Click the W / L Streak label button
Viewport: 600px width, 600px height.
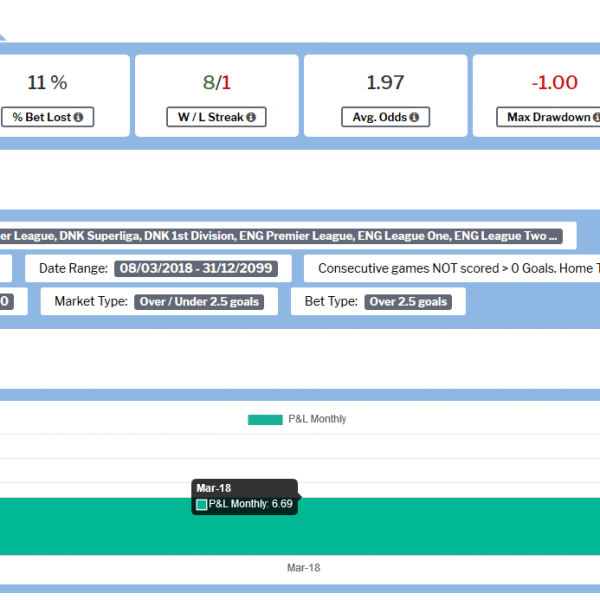[216, 117]
